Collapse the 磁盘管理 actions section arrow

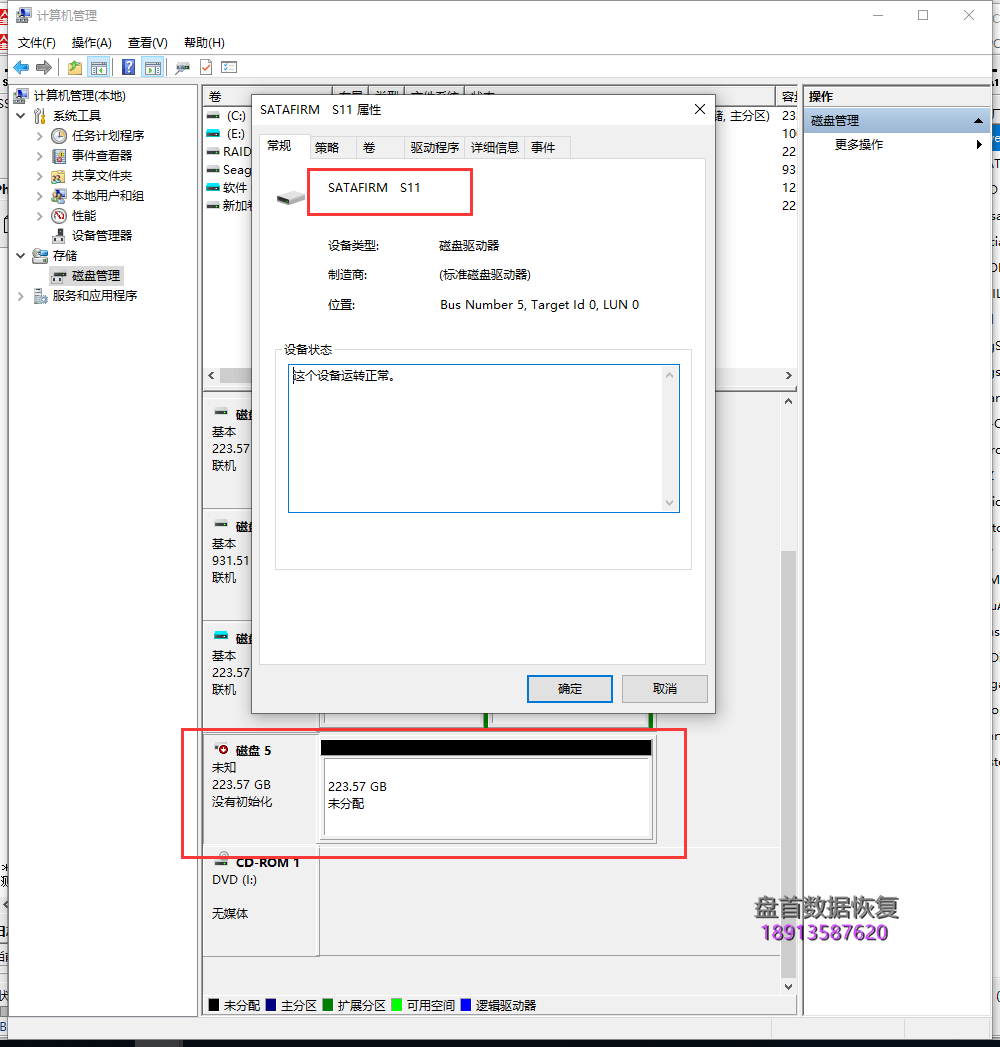[x=978, y=121]
